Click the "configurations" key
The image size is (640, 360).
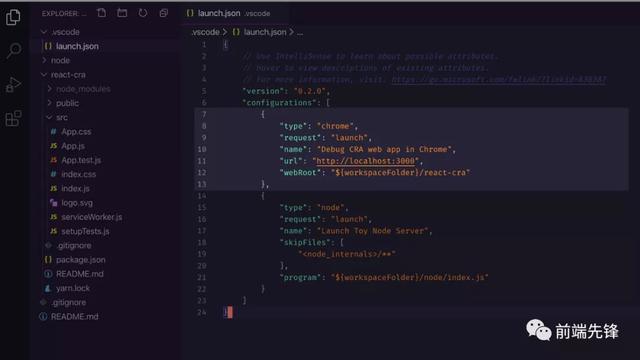279,103
